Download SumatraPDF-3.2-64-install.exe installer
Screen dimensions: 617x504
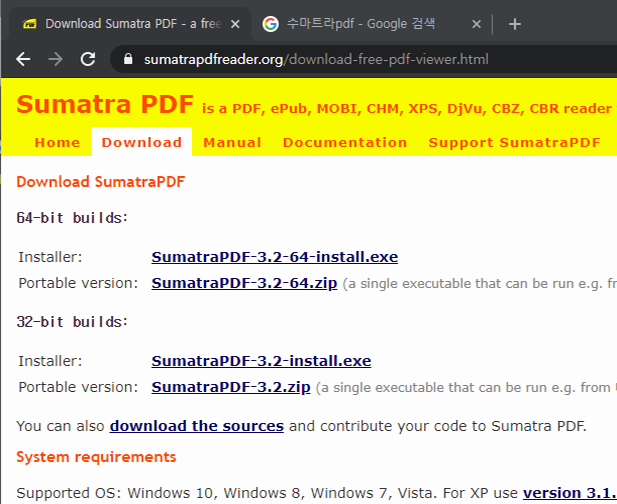click(x=275, y=257)
